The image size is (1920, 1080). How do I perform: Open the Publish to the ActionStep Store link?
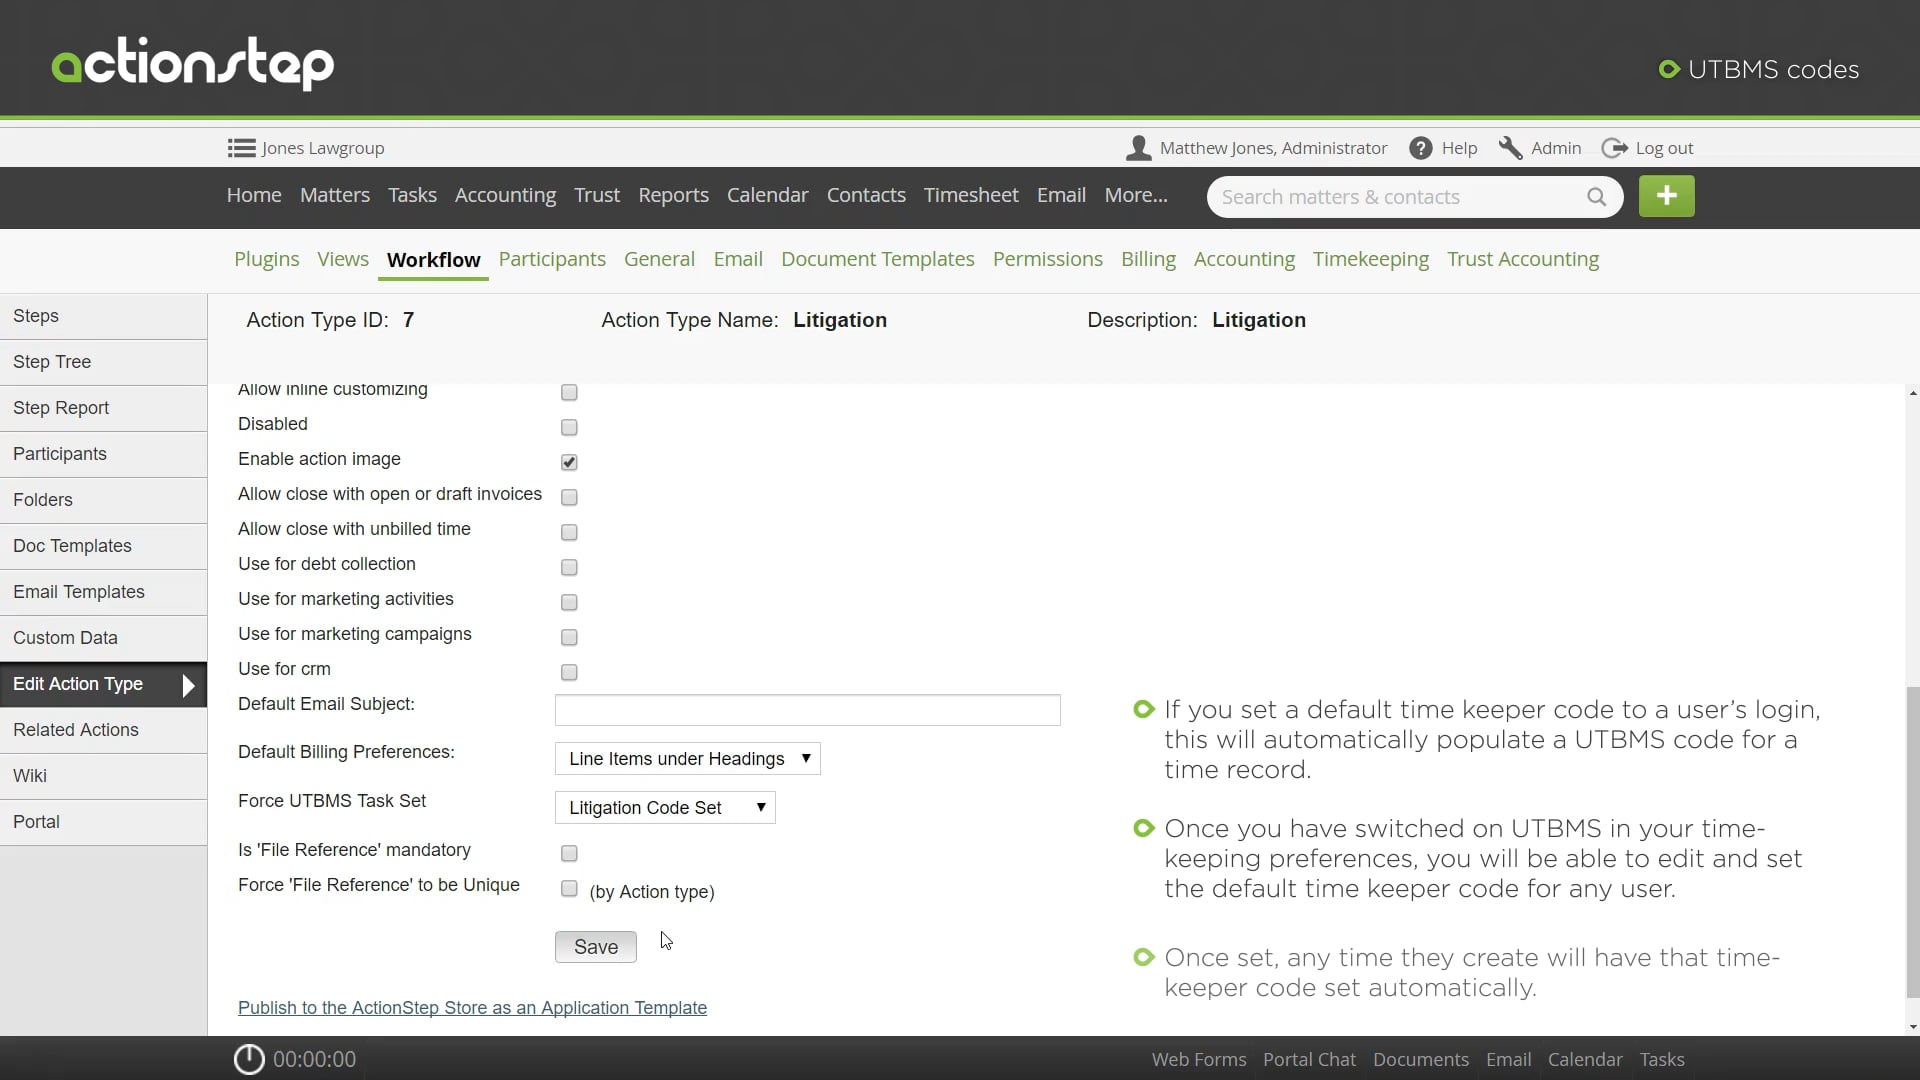pos(472,1008)
